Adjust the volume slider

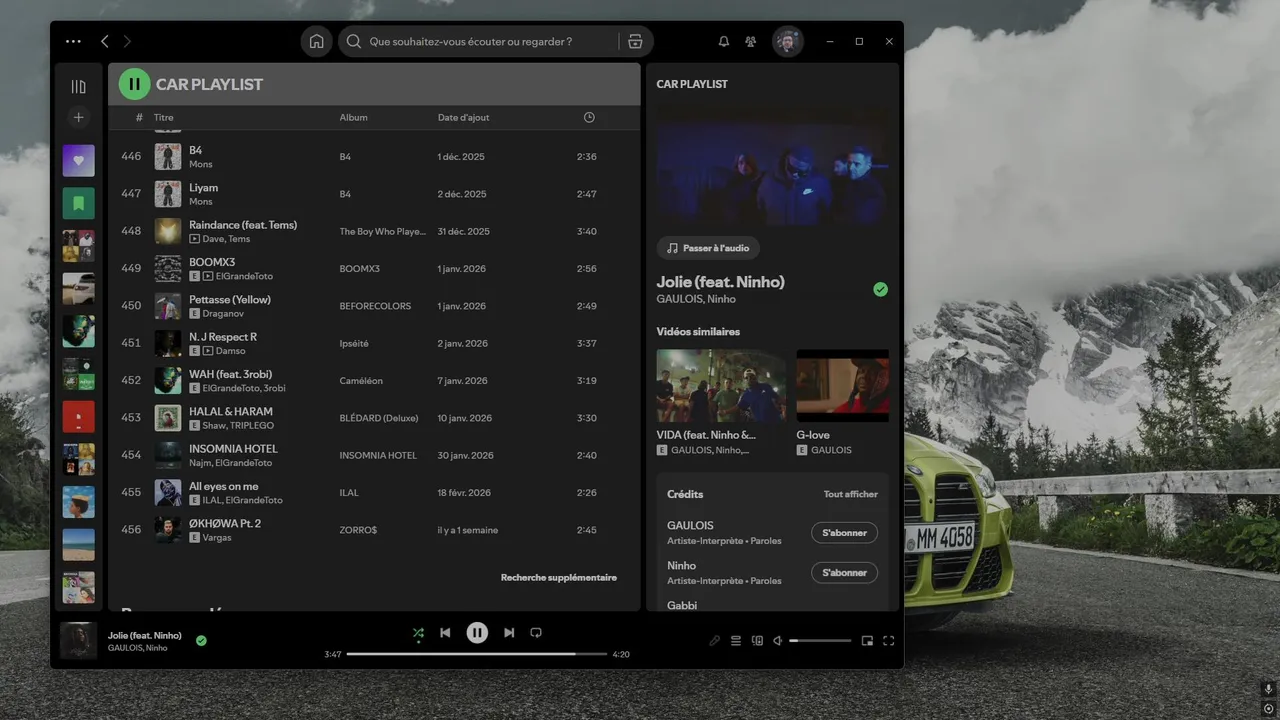click(x=820, y=641)
